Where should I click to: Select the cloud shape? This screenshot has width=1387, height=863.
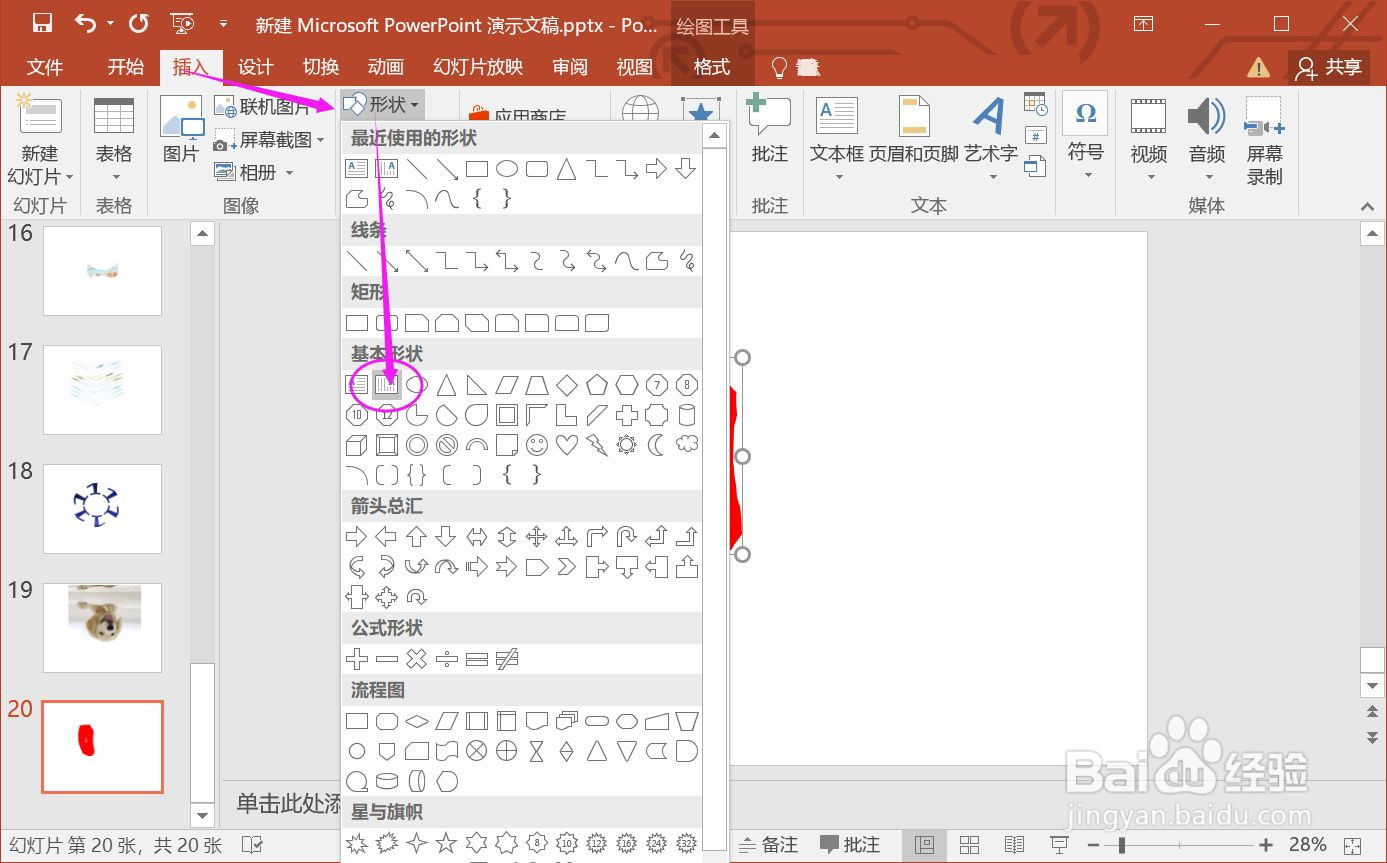coord(687,445)
